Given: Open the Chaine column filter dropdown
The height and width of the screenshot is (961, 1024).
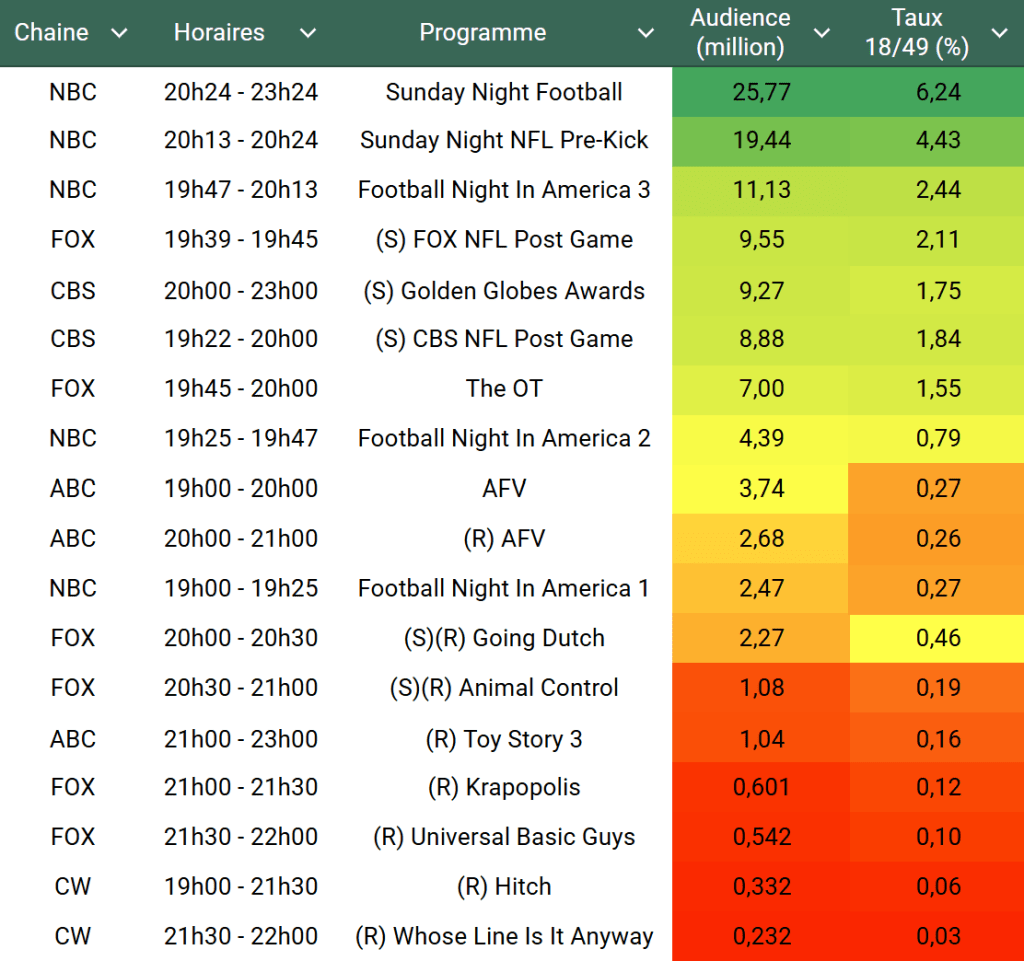Looking at the screenshot, I should [119, 33].
